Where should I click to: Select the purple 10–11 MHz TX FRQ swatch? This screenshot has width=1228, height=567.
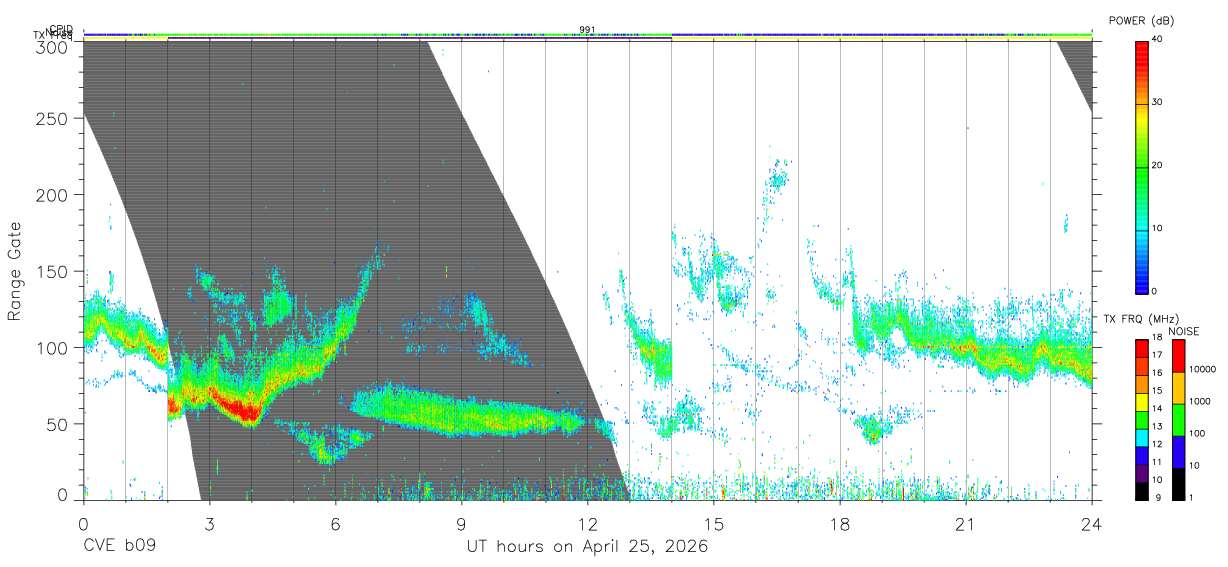(1141, 472)
